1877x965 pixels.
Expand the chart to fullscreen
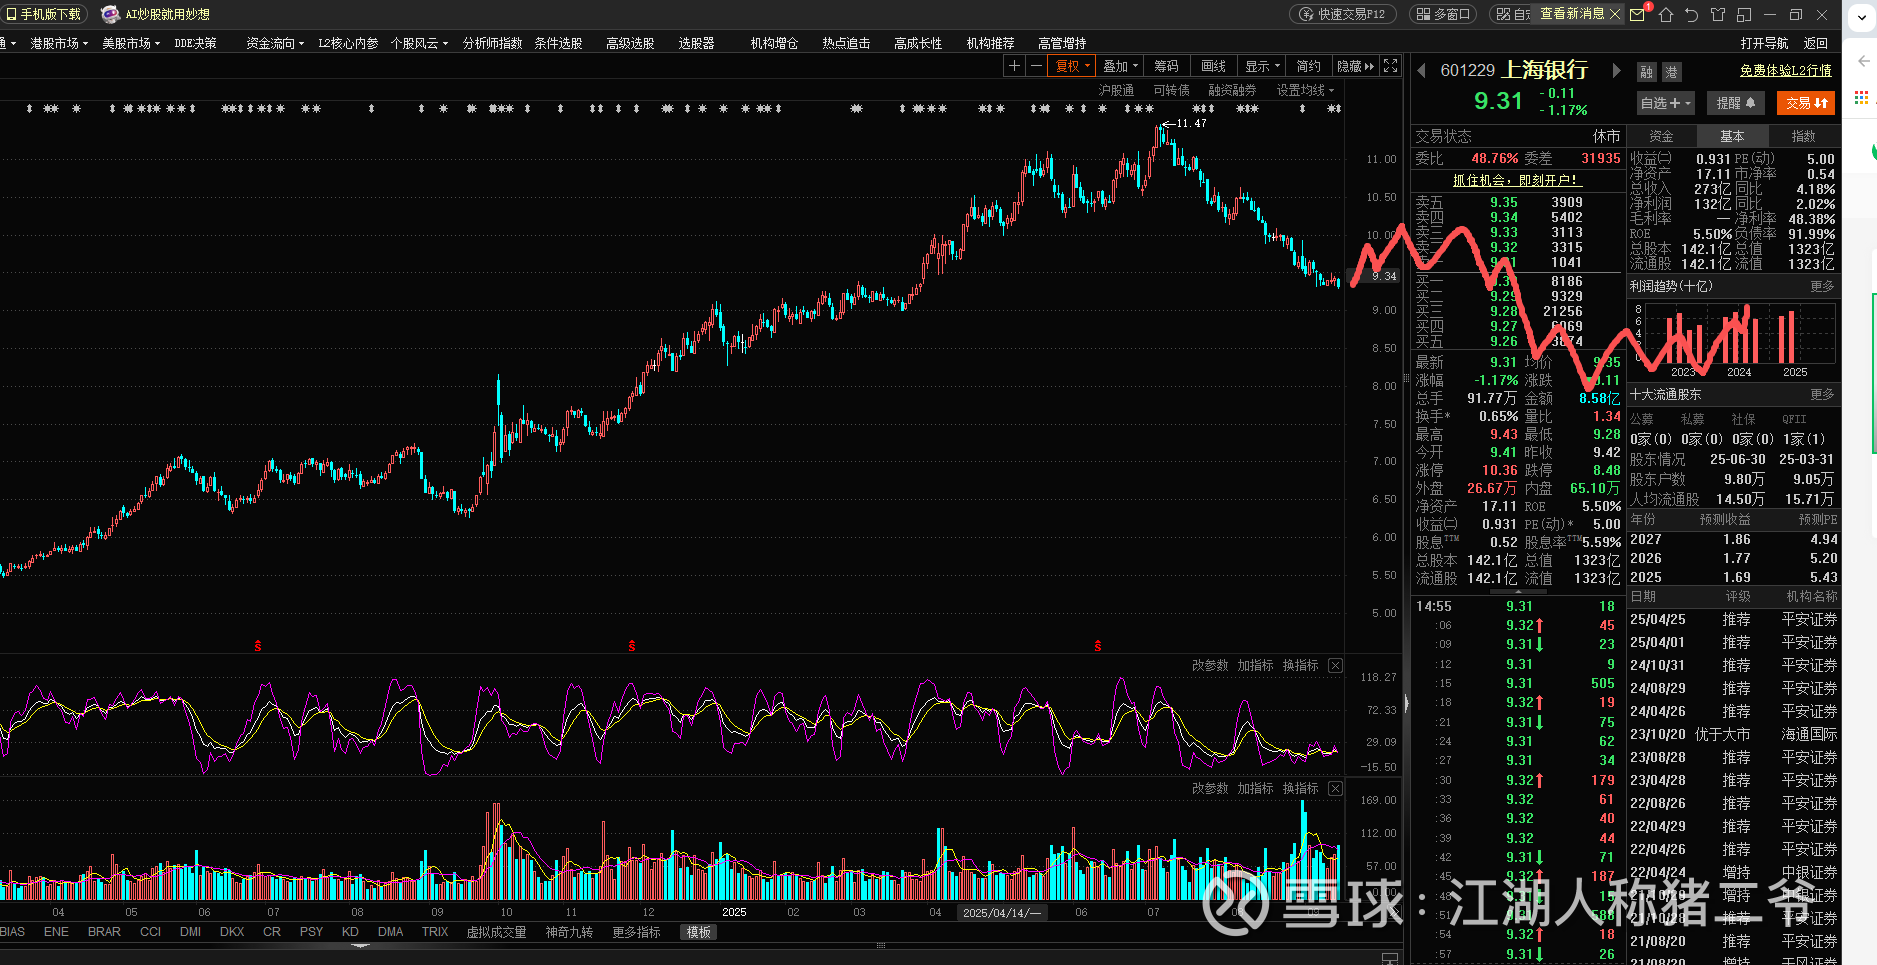tap(1390, 66)
